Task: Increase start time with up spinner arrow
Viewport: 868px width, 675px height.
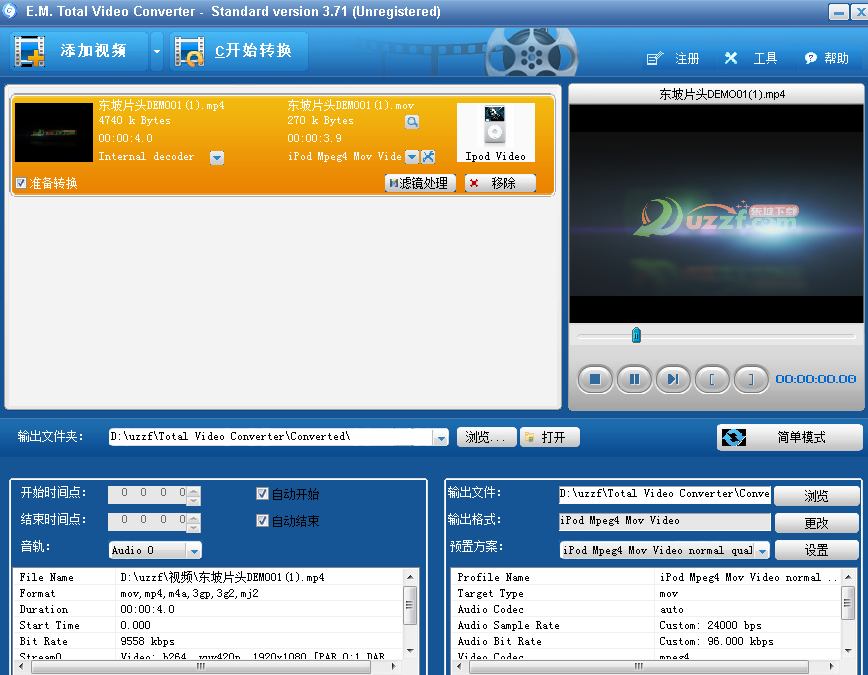Action: click(194, 491)
